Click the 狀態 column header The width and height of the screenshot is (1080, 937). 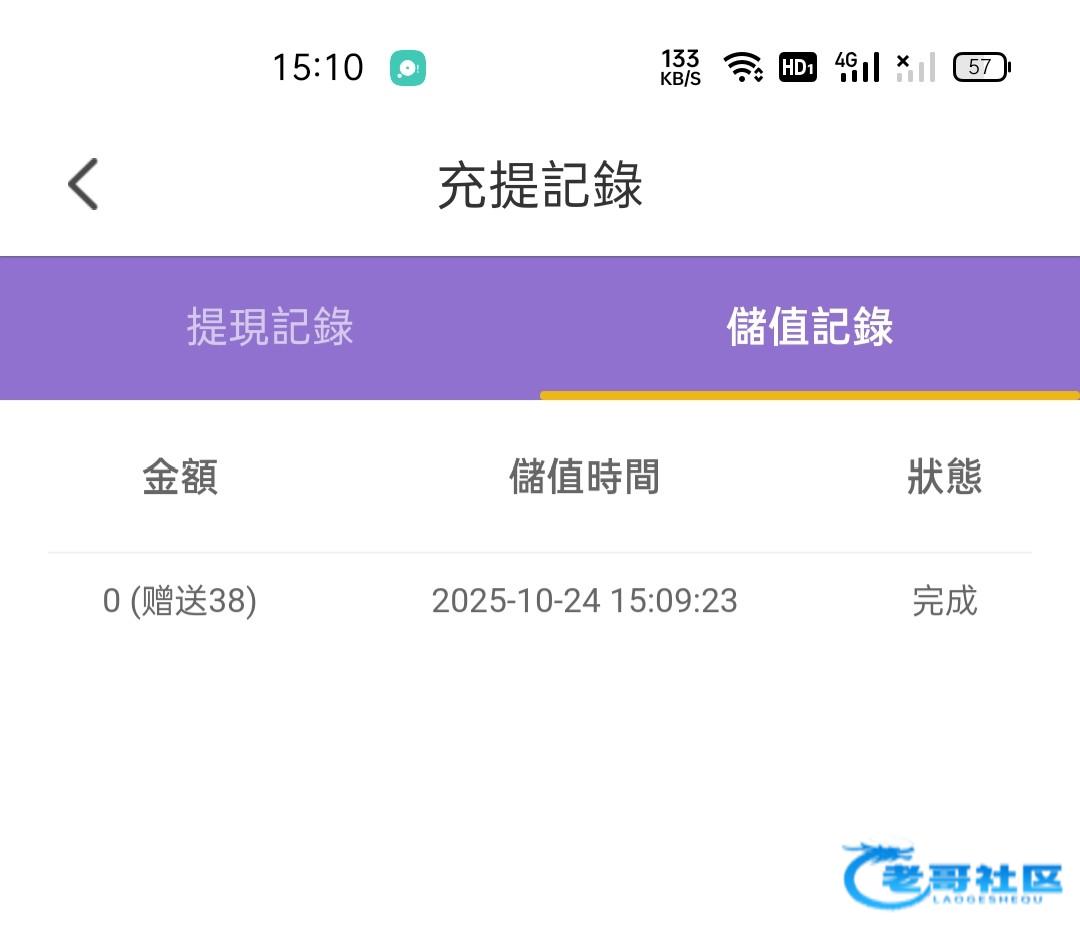pos(944,477)
